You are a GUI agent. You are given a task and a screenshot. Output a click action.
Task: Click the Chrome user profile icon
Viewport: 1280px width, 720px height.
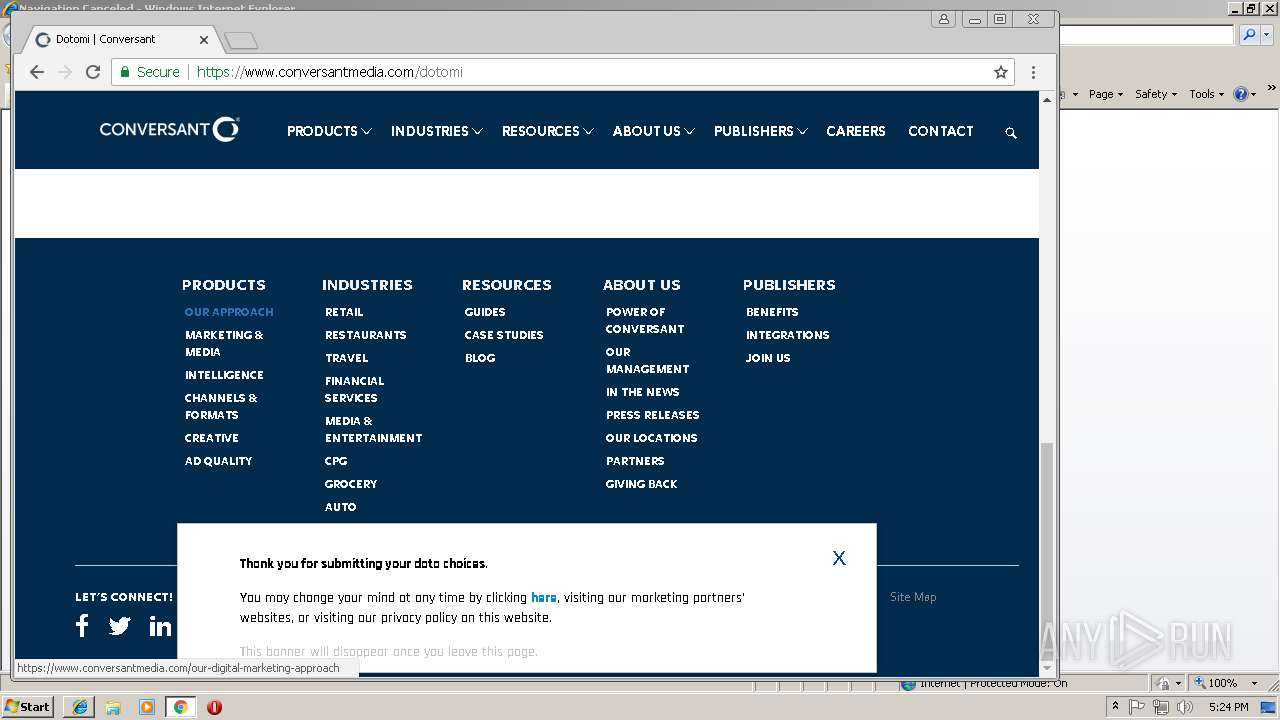[943, 19]
